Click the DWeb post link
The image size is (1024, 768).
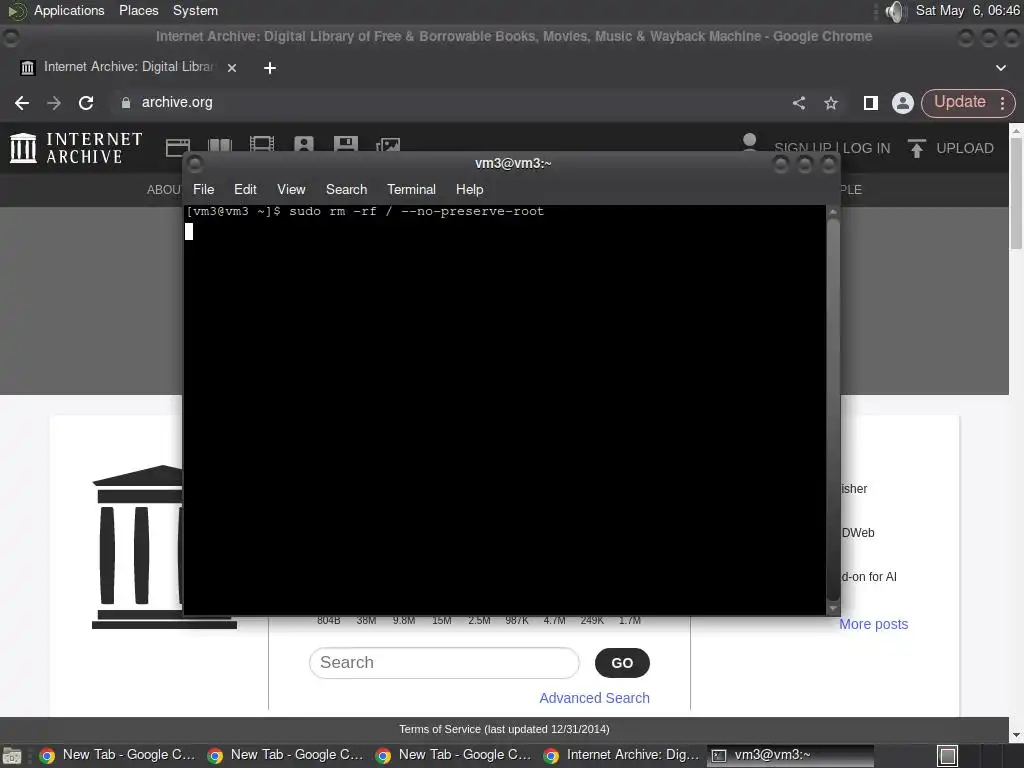(x=857, y=533)
